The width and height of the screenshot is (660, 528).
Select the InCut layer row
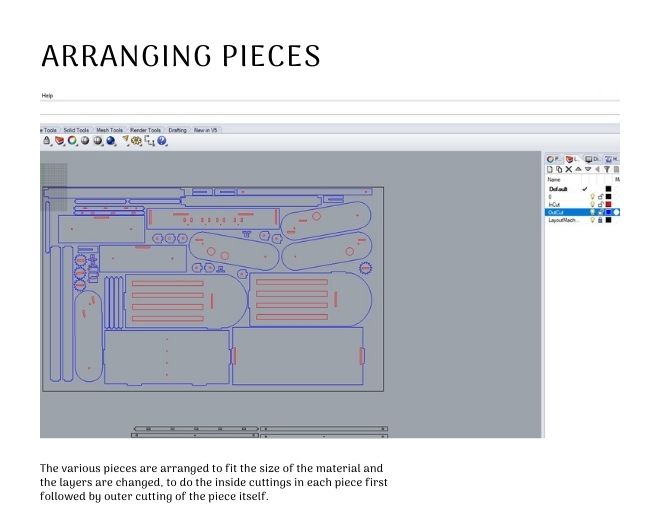[x=583, y=204]
